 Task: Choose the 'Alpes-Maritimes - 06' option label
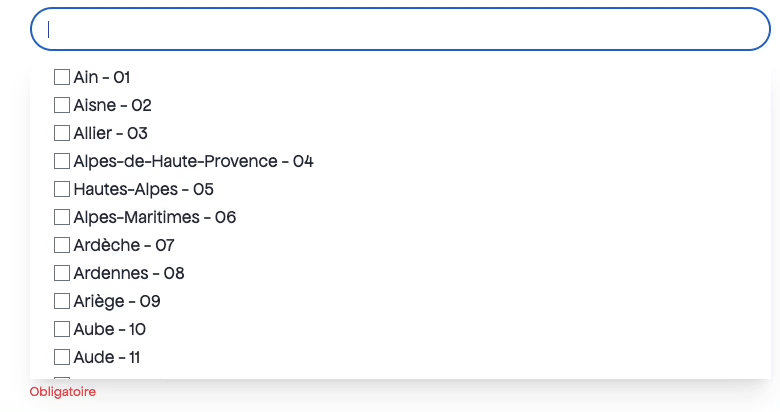pos(155,217)
